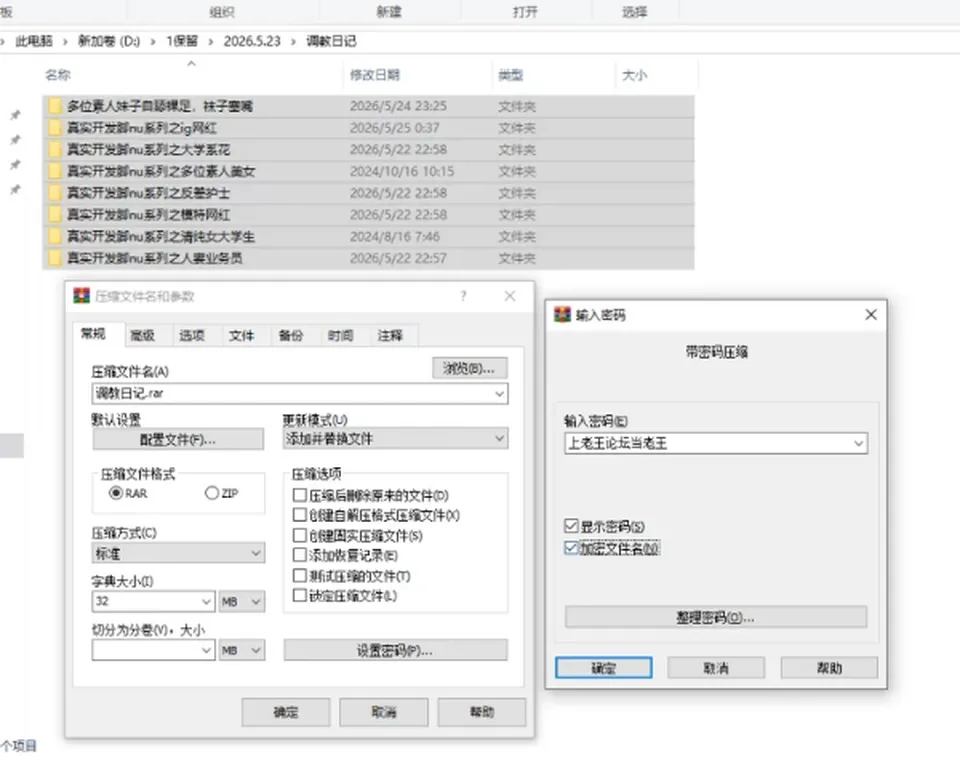Enable 压缩后删除原来的文件 option

[x=299, y=495]
